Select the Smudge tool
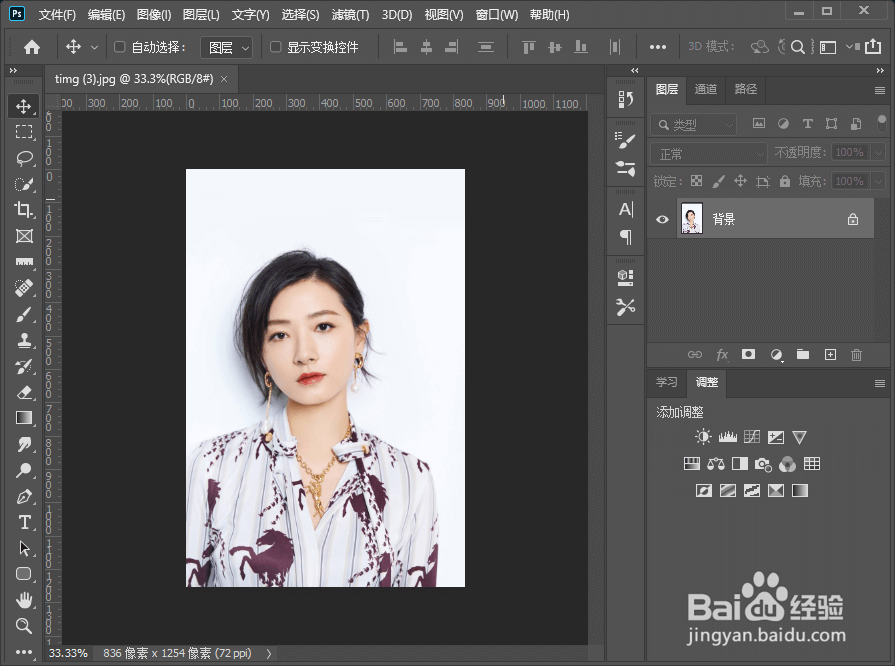Image resolution: width=895 pixels, height=666 pixels. click(23, 444)
